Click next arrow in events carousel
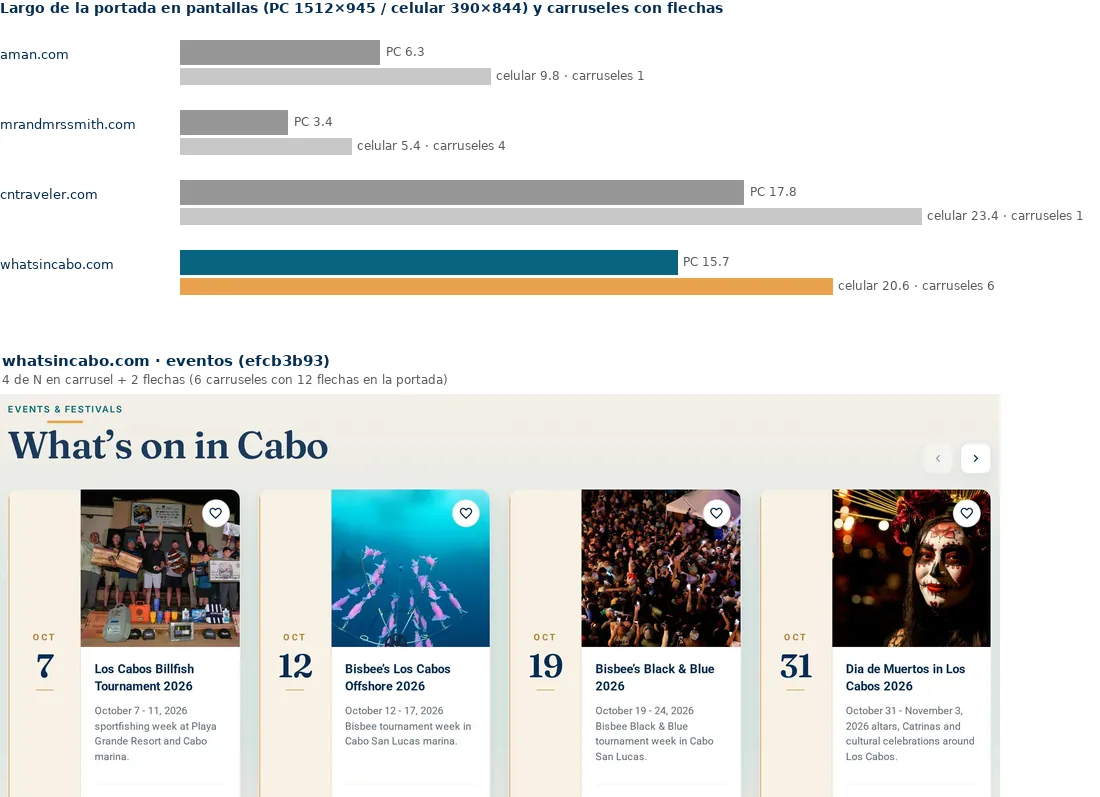This screenshot has width=1100, height=797. (975, 458)
